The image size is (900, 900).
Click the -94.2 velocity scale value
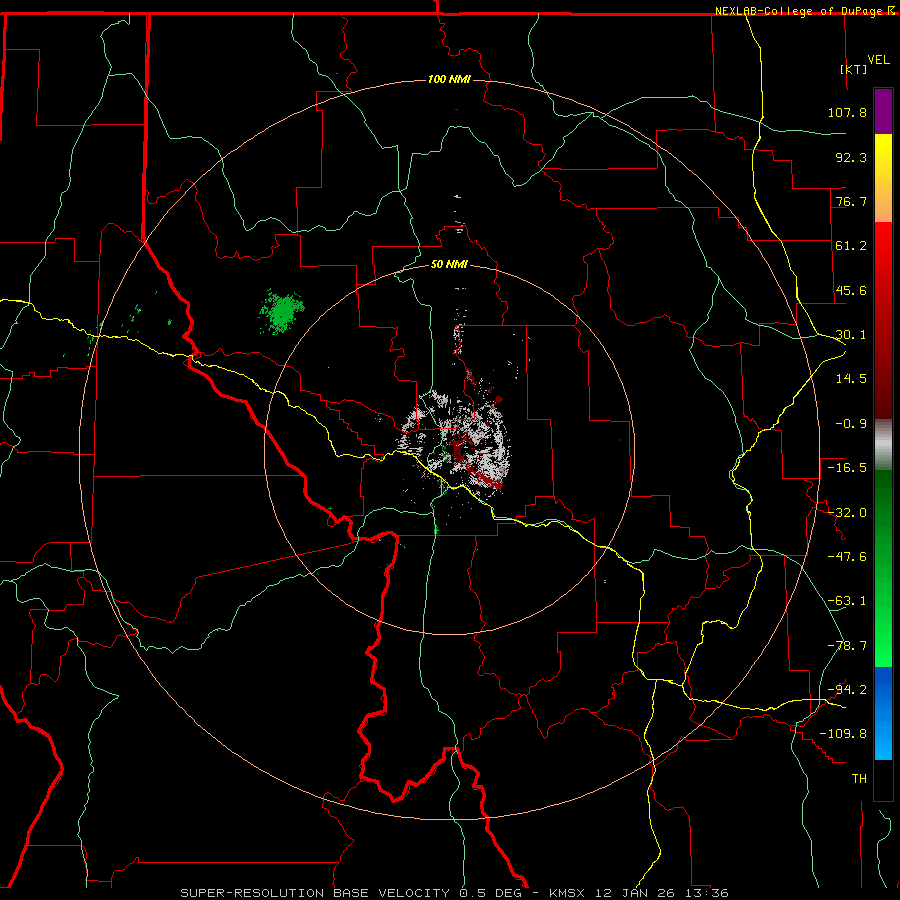[847, 689]
